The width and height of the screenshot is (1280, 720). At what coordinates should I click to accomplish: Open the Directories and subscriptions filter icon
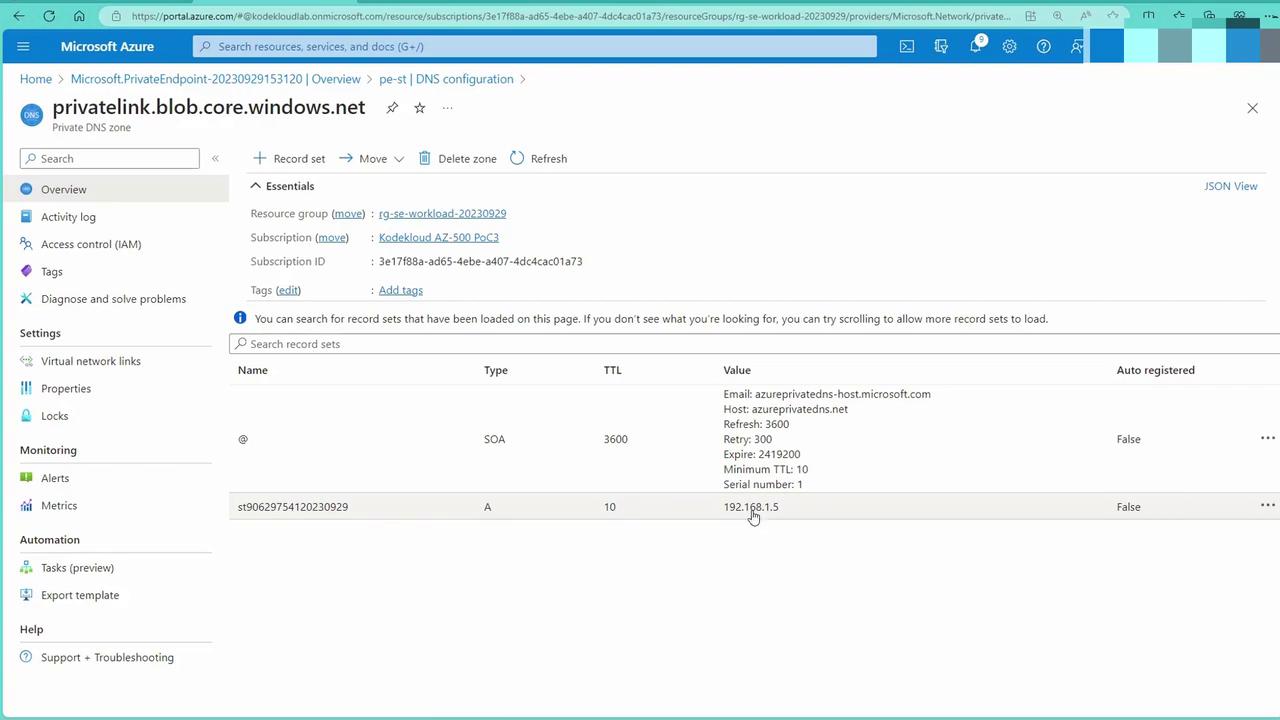click(x=941, y=46)
